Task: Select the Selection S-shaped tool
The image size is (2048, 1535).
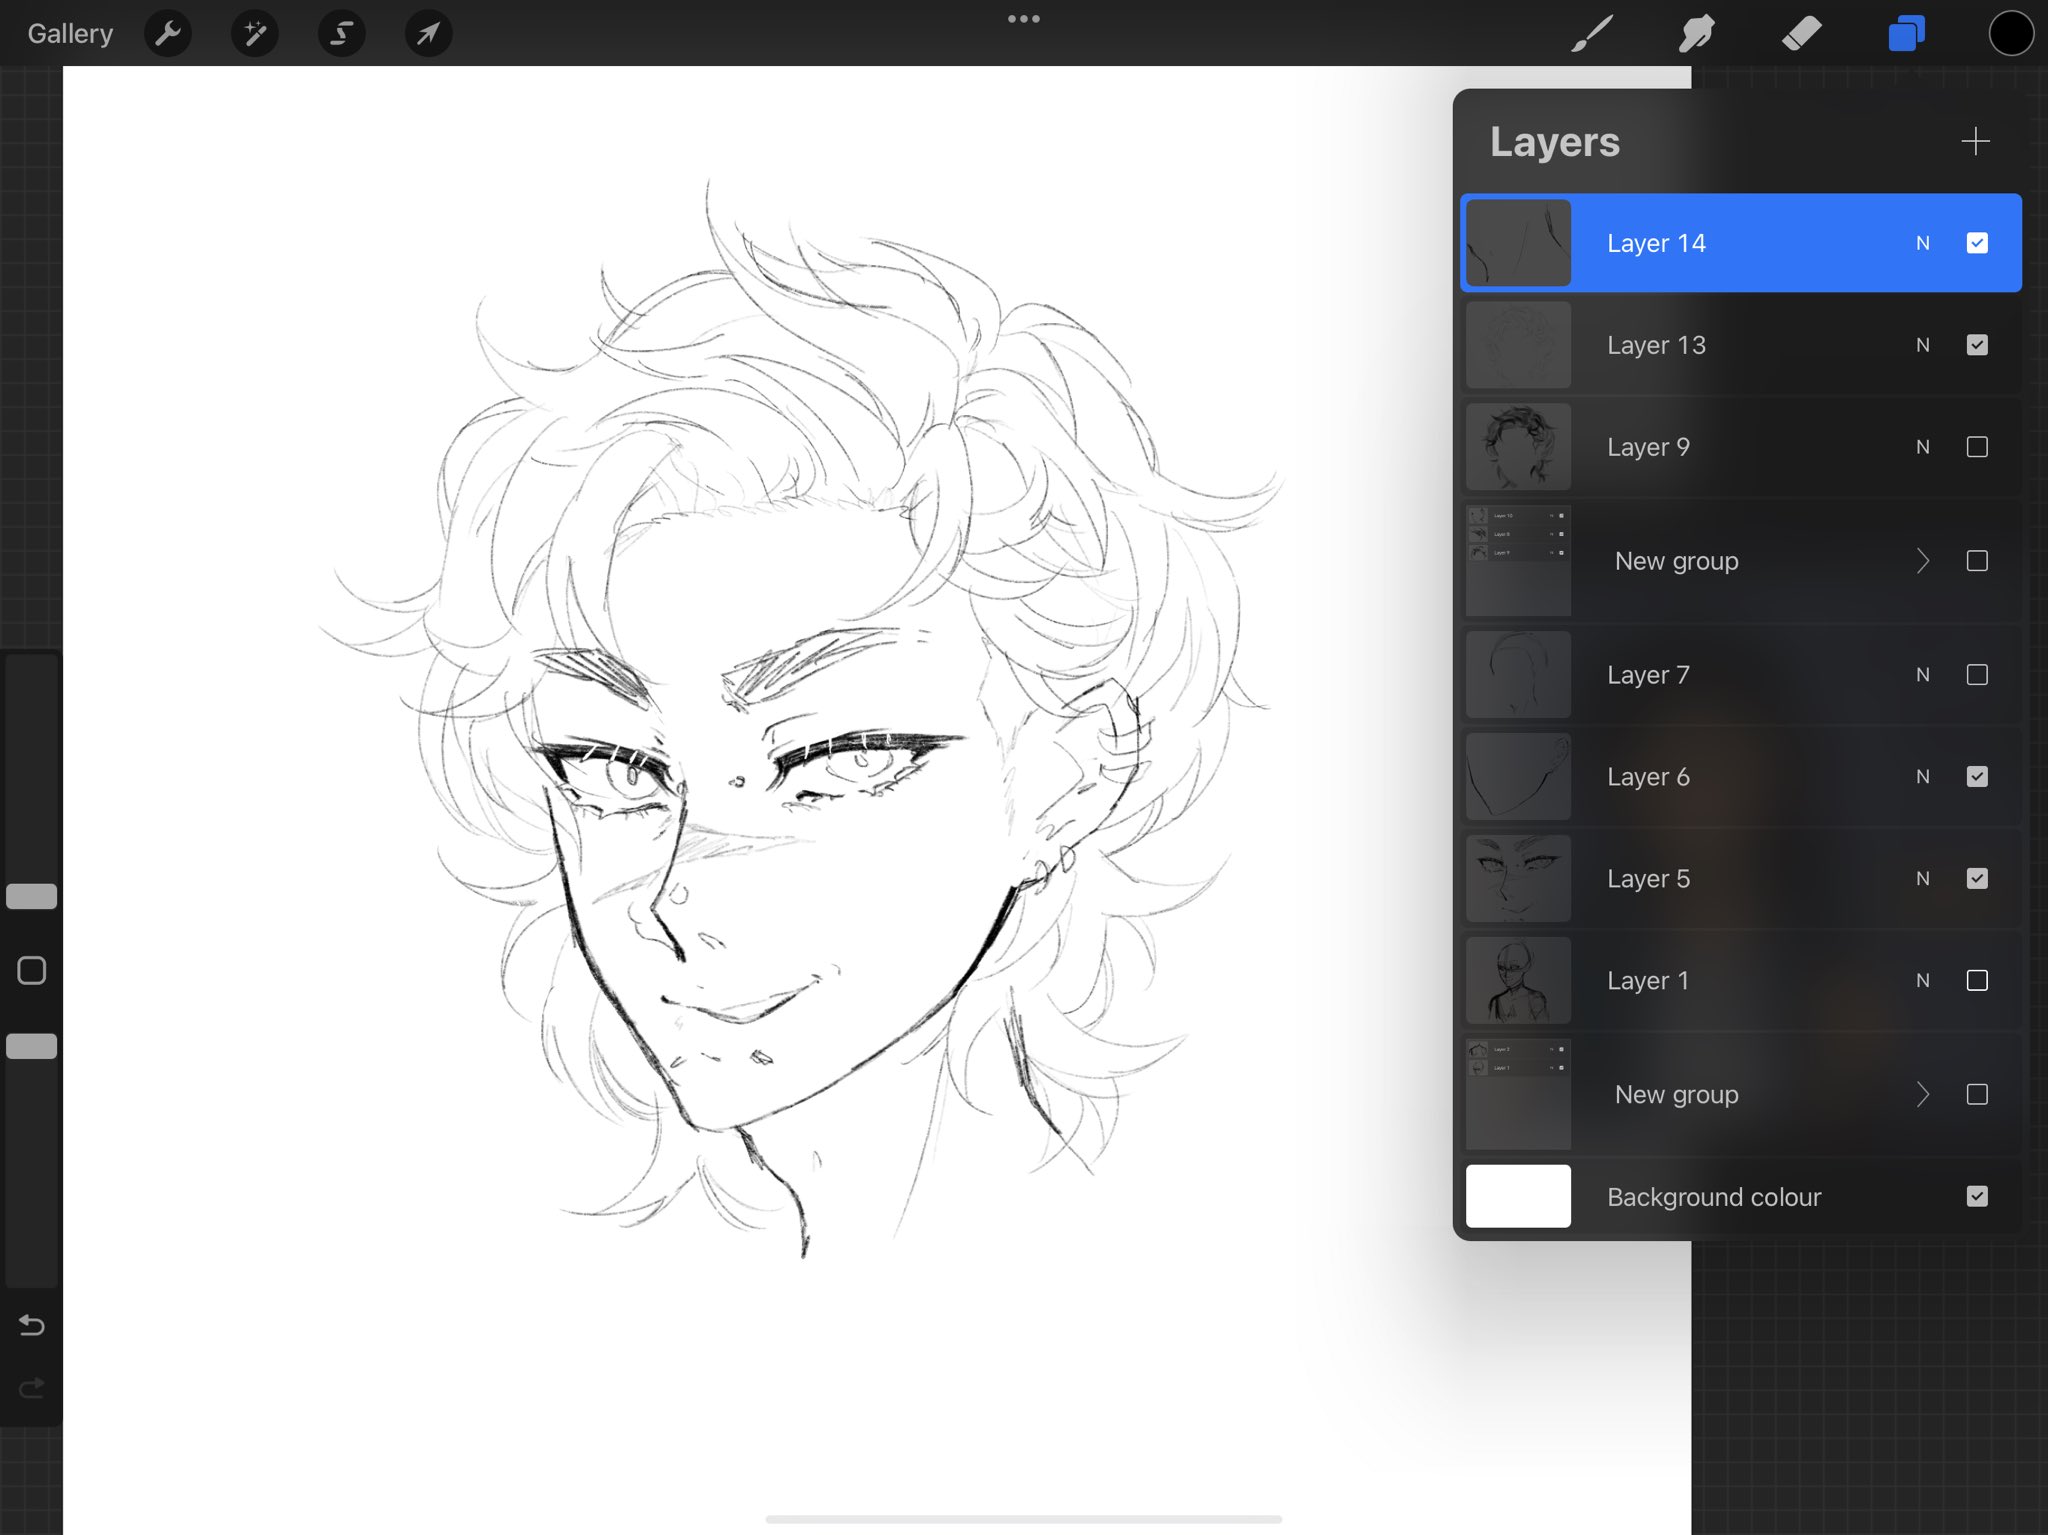Action: [x=341, y=34]
